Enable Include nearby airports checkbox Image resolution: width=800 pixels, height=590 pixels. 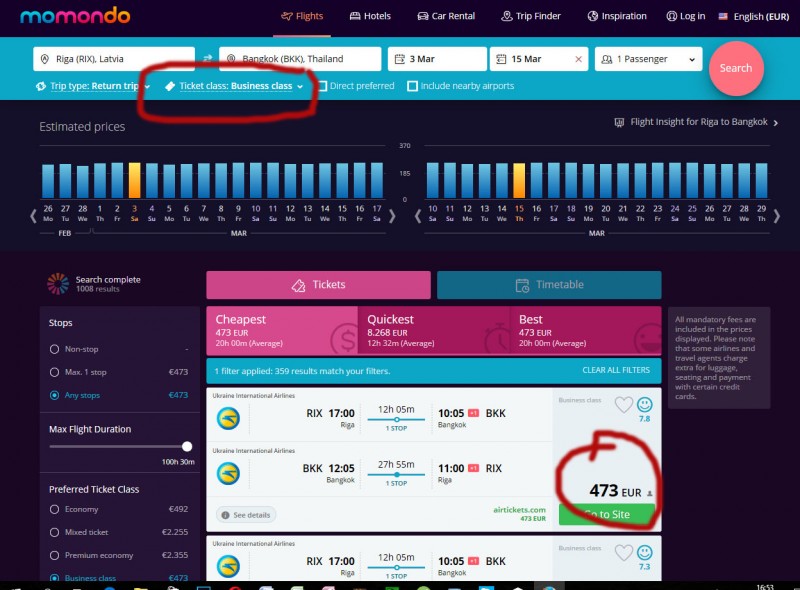(412, 86)
